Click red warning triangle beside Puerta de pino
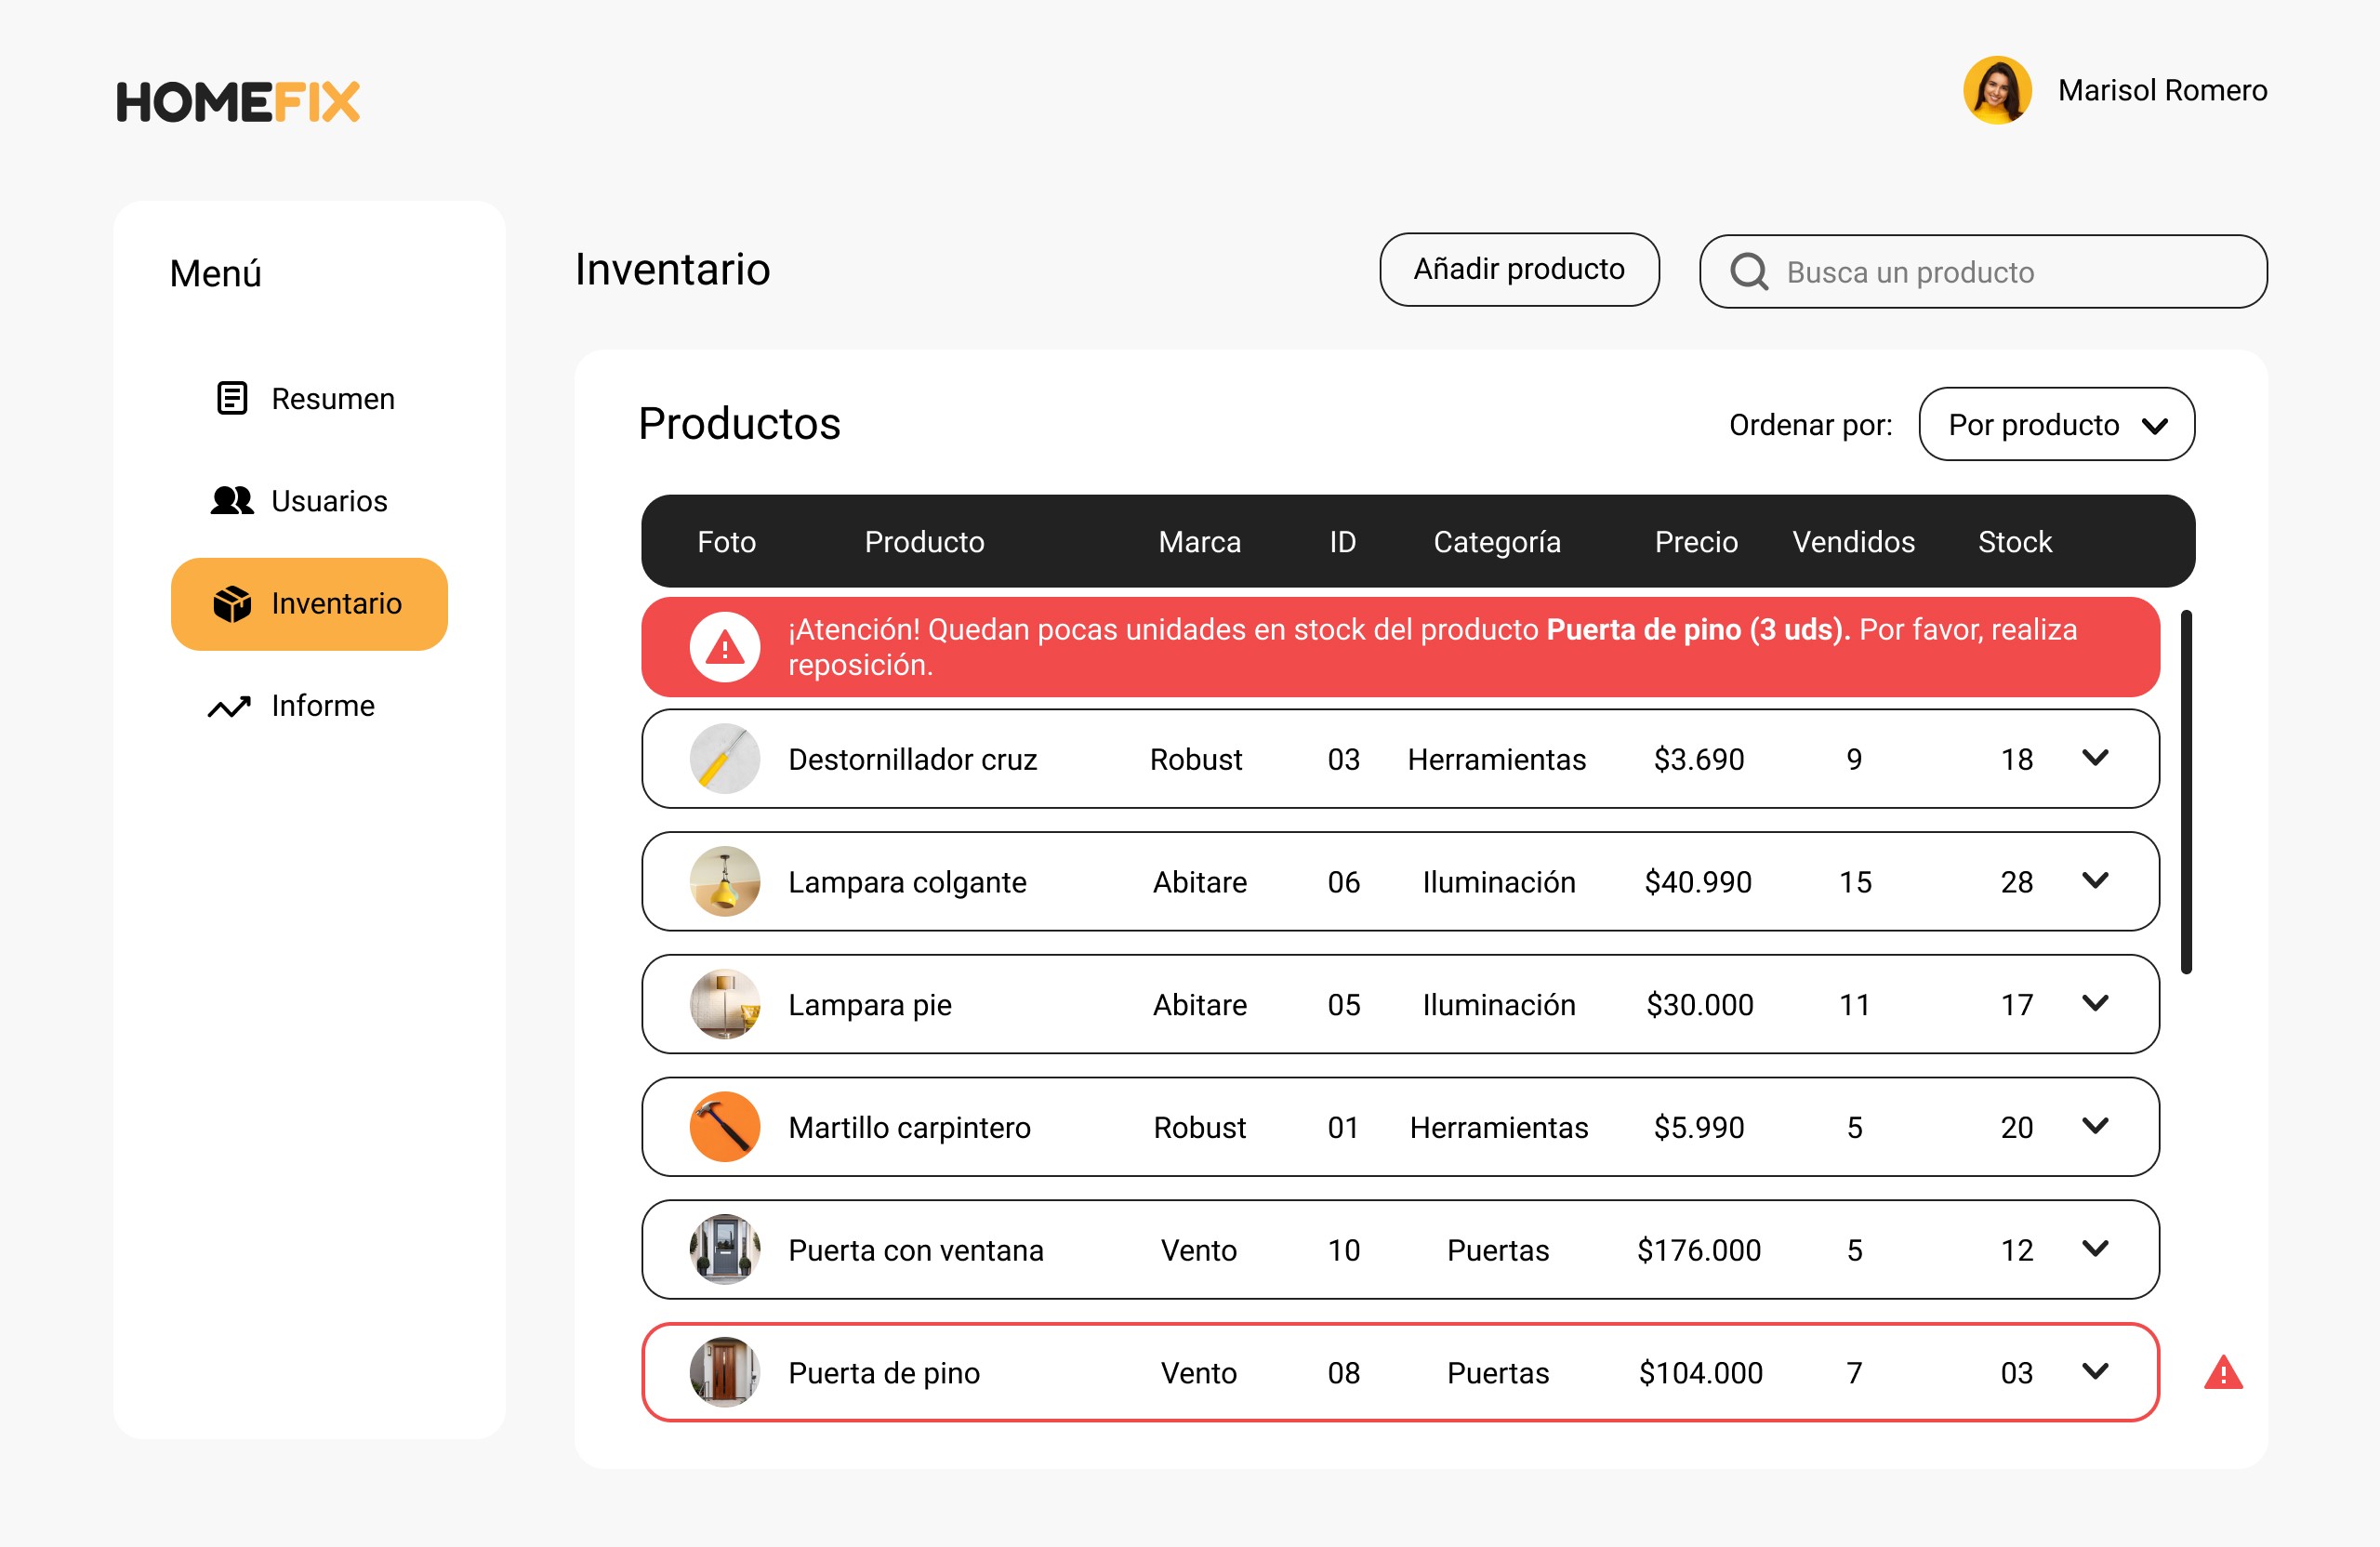The image size is (2380, 1547). pos(2223,1373)
